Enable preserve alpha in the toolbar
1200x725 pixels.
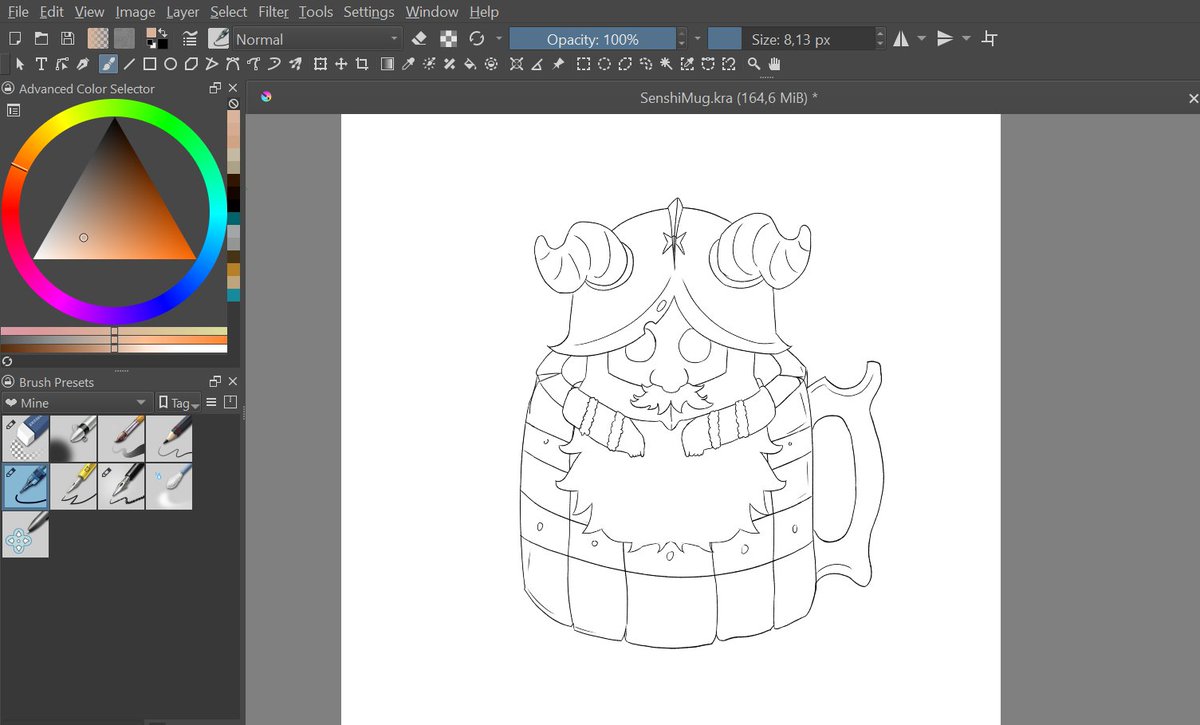pos(448,38)
